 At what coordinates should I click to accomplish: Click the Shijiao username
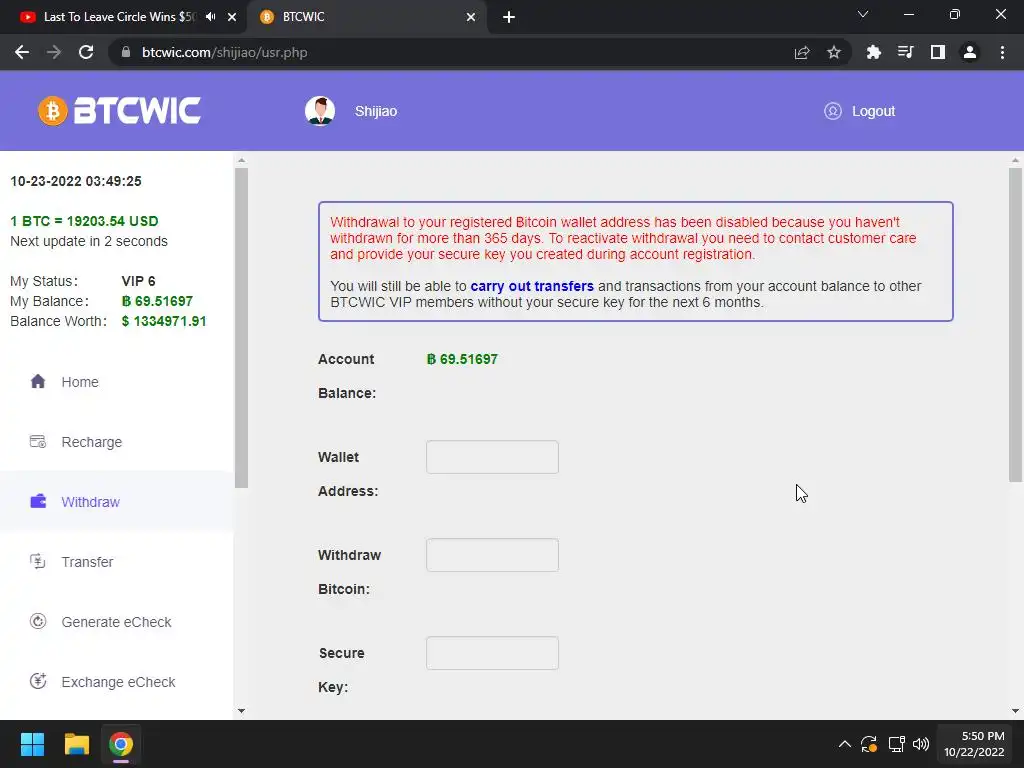tap(376, 111)
